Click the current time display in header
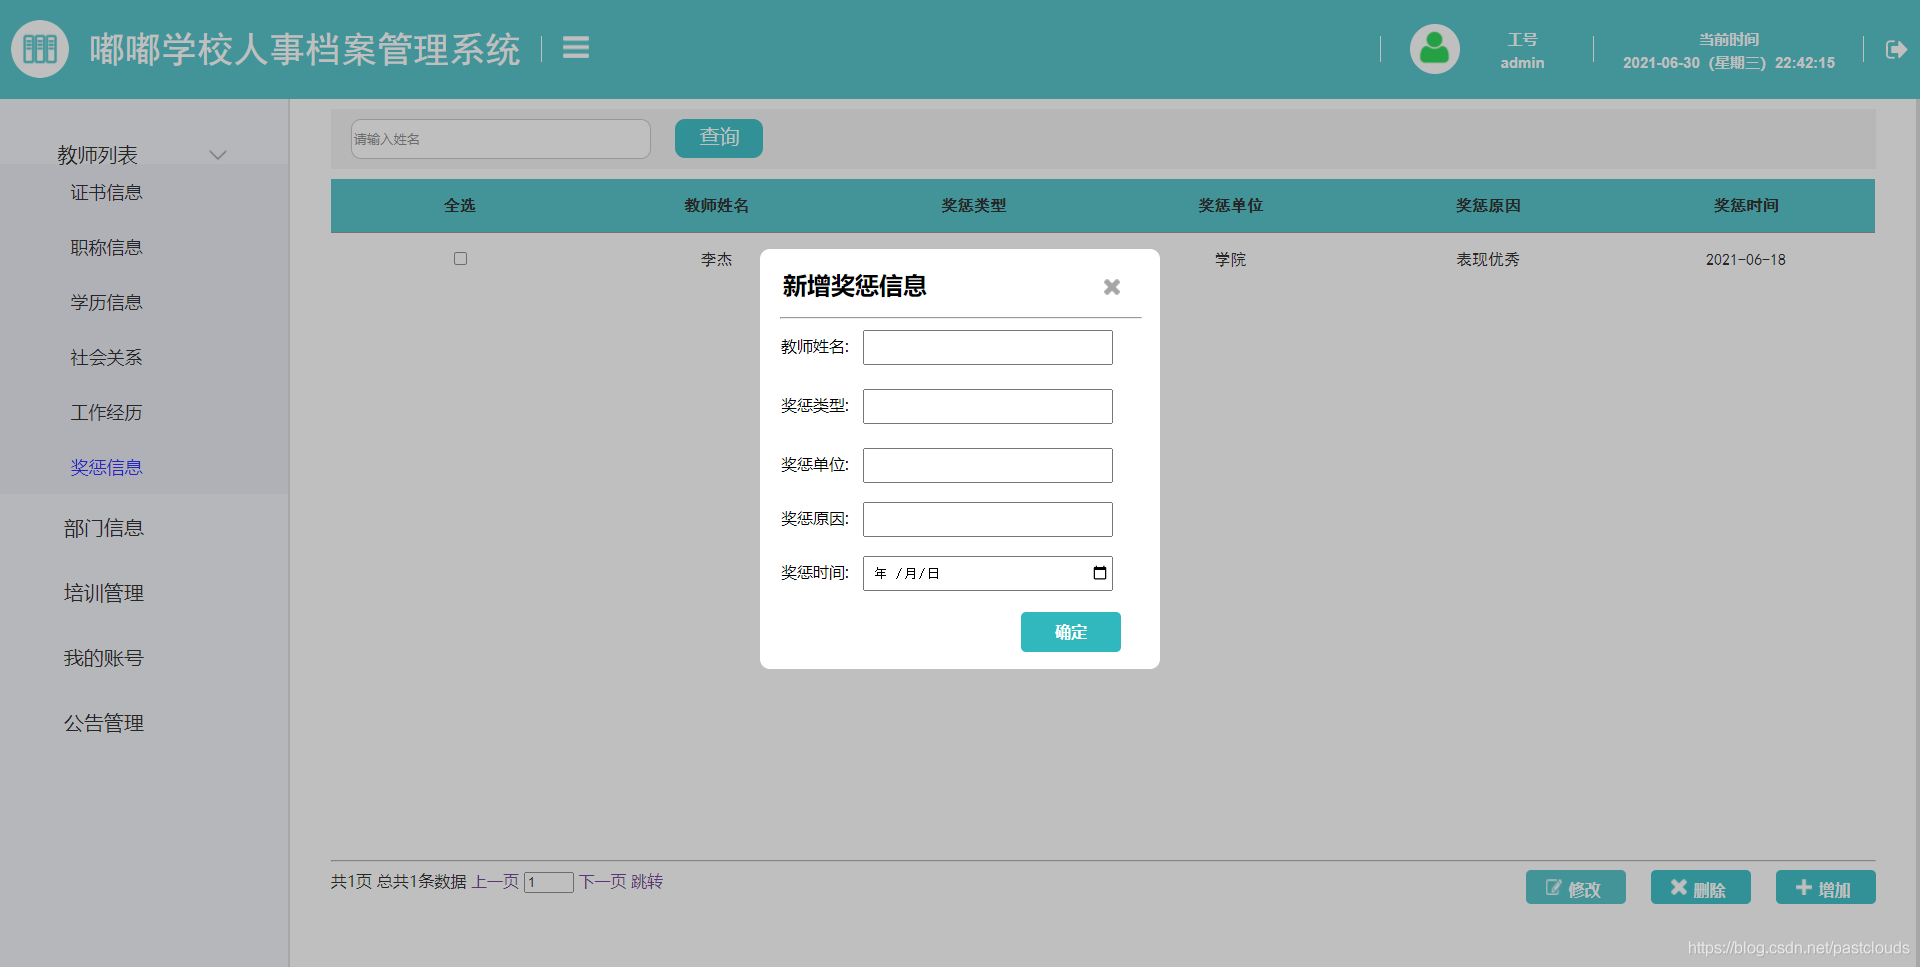 1729,63
